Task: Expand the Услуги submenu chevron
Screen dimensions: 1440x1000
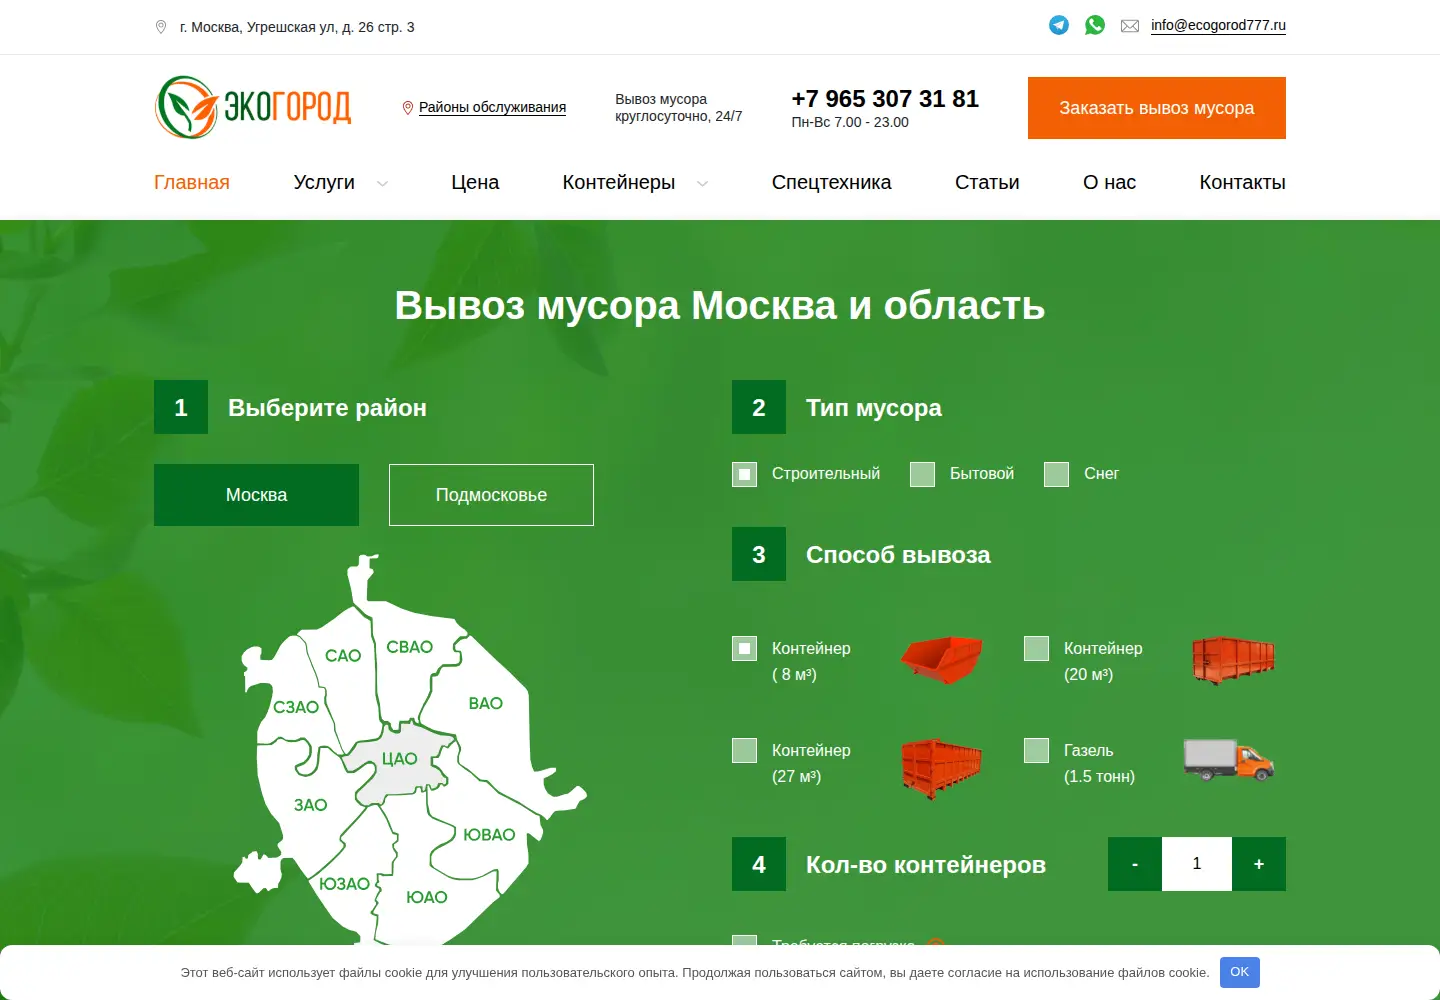Action: [x=382, y=184]
